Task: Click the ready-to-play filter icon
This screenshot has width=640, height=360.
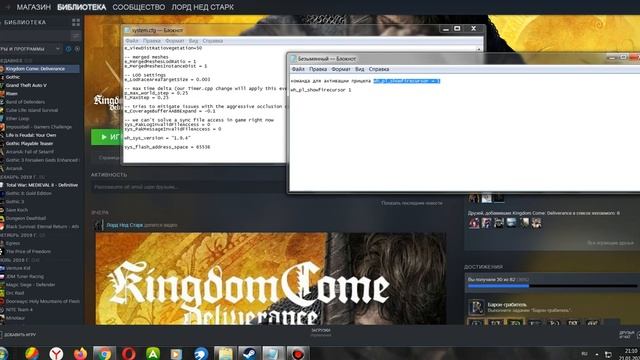Action: (x=77, y=49)
